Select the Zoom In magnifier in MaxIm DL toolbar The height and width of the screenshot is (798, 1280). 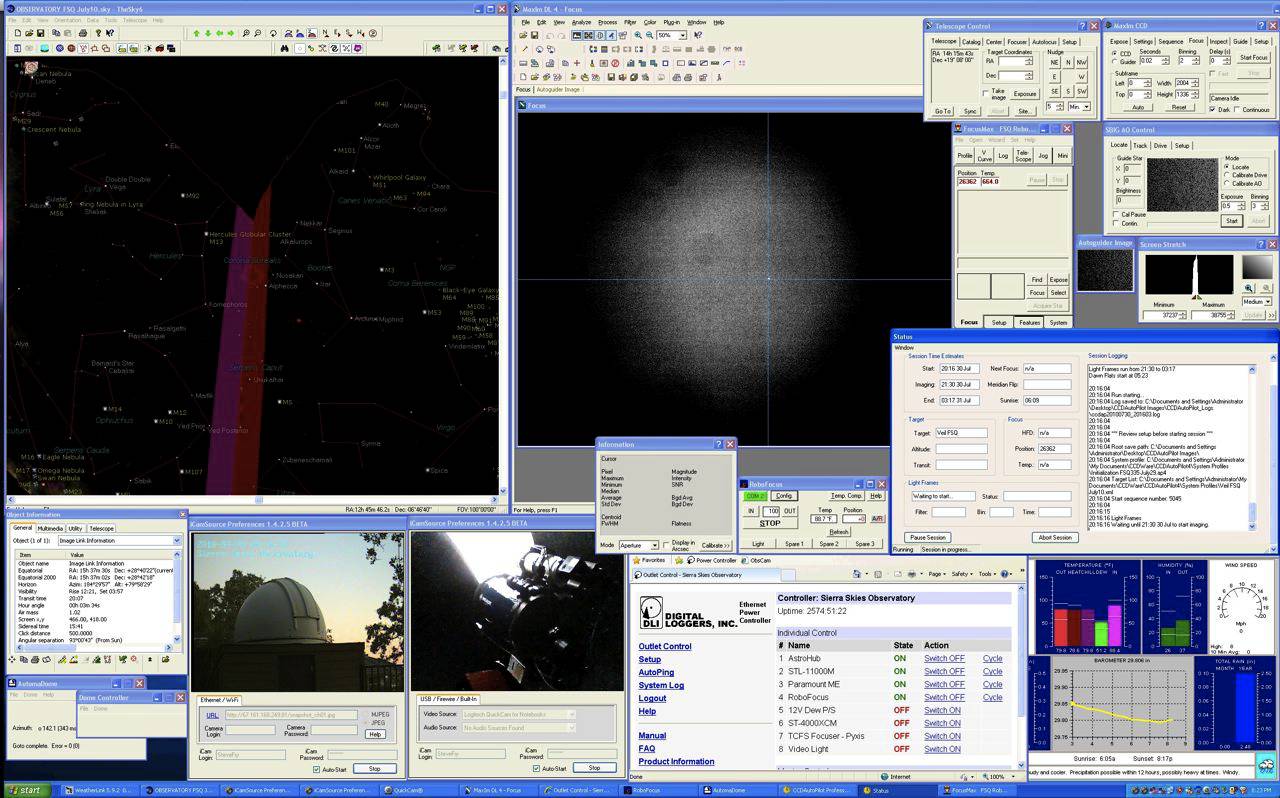(x=638, y=35)
